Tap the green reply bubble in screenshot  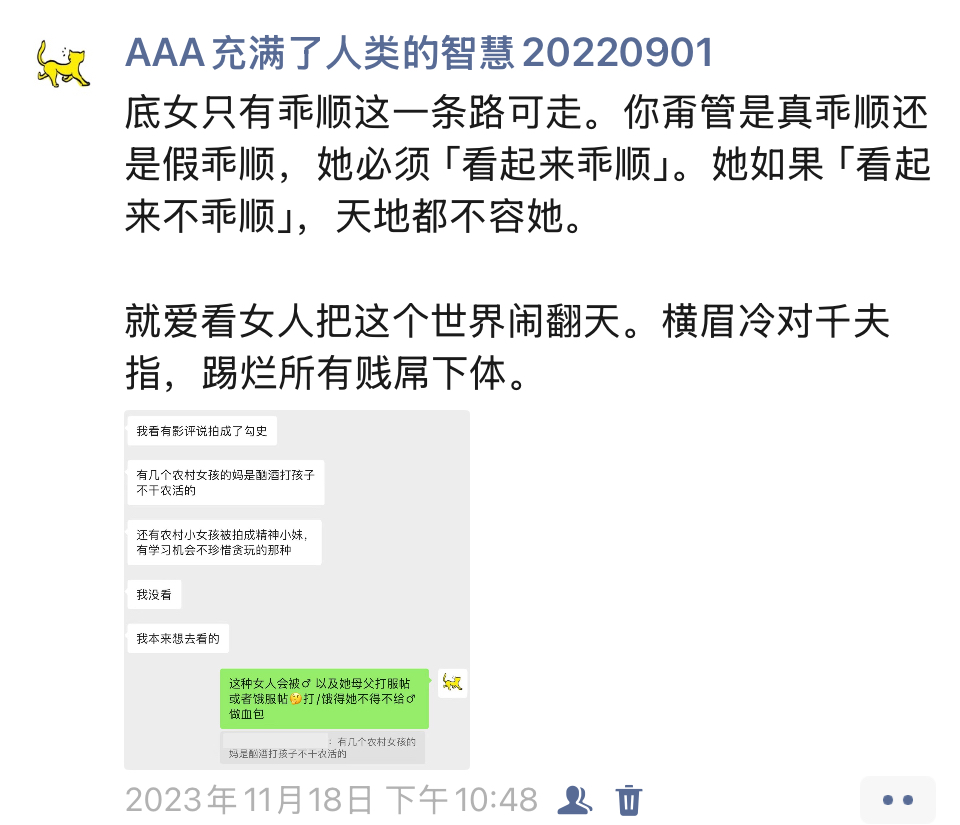(x=324, y=698)
